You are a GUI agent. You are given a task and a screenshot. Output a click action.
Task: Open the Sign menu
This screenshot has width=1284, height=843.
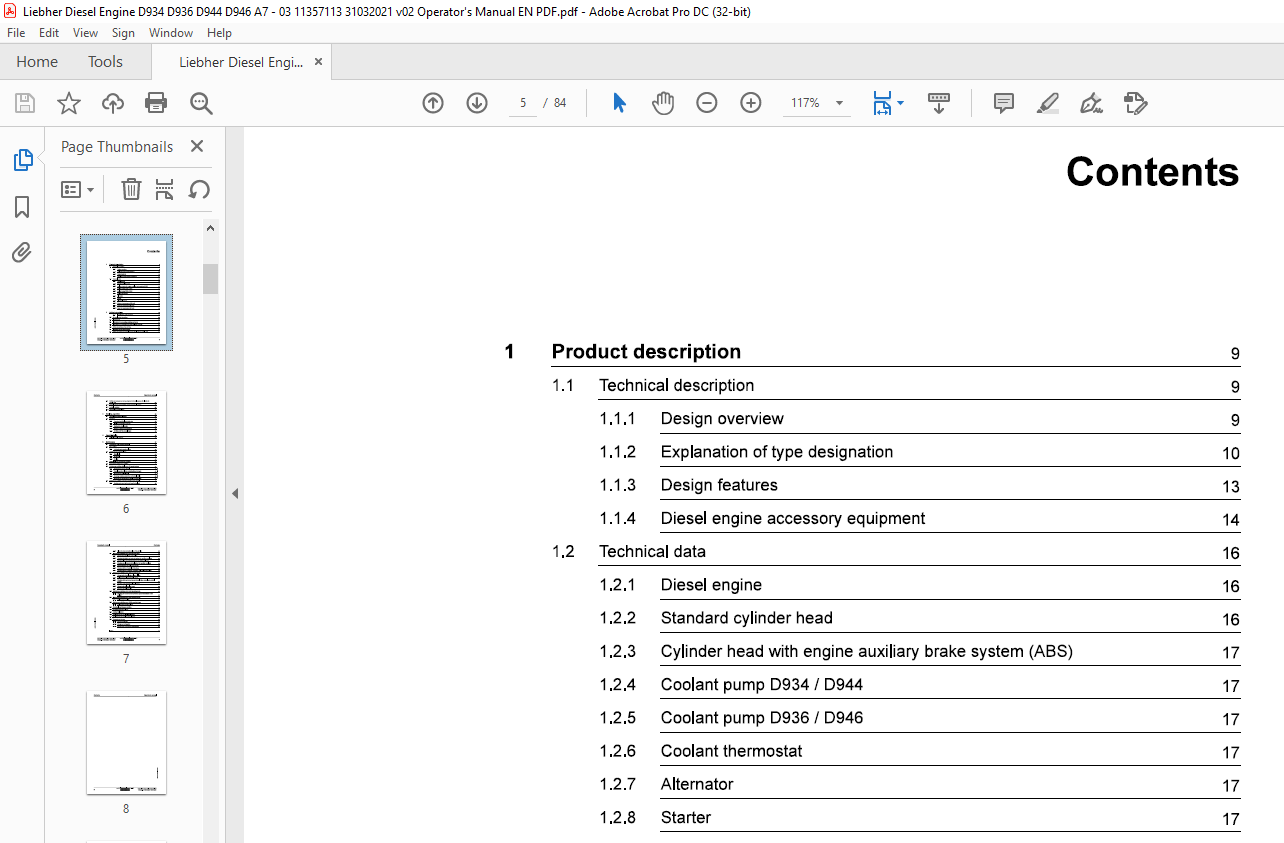click(x=123, y=33)
